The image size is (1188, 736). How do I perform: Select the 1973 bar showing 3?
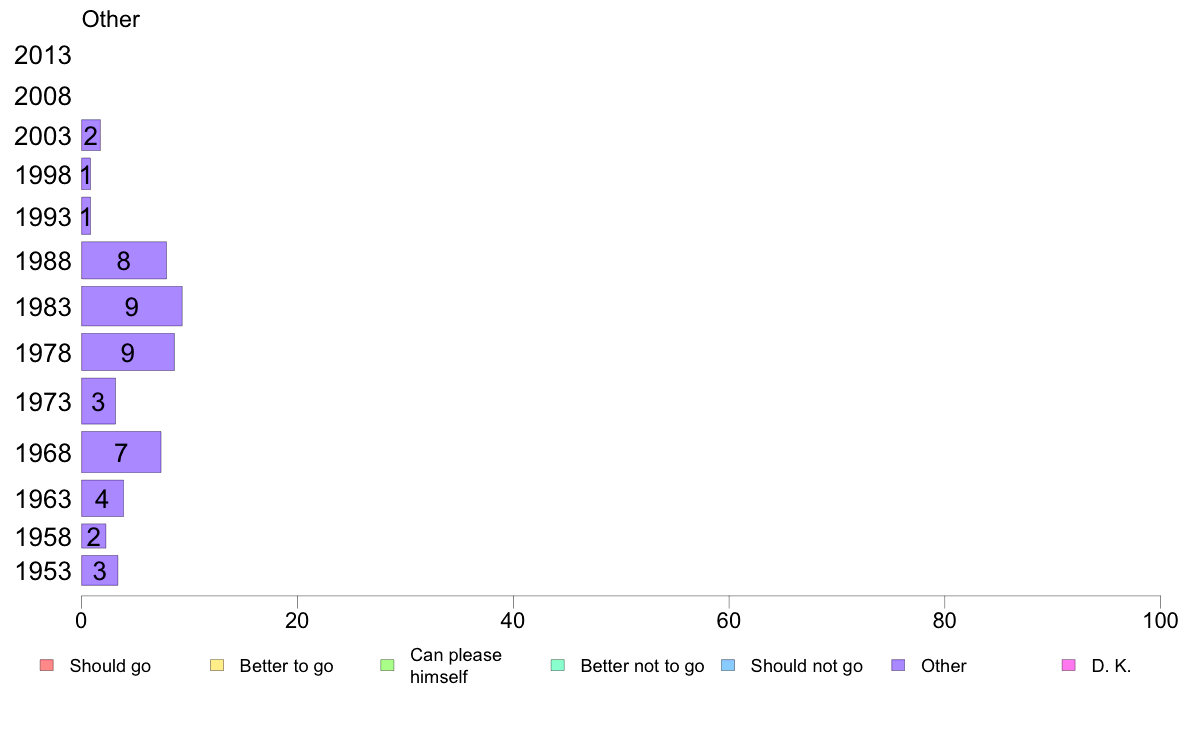coord(98,402)
